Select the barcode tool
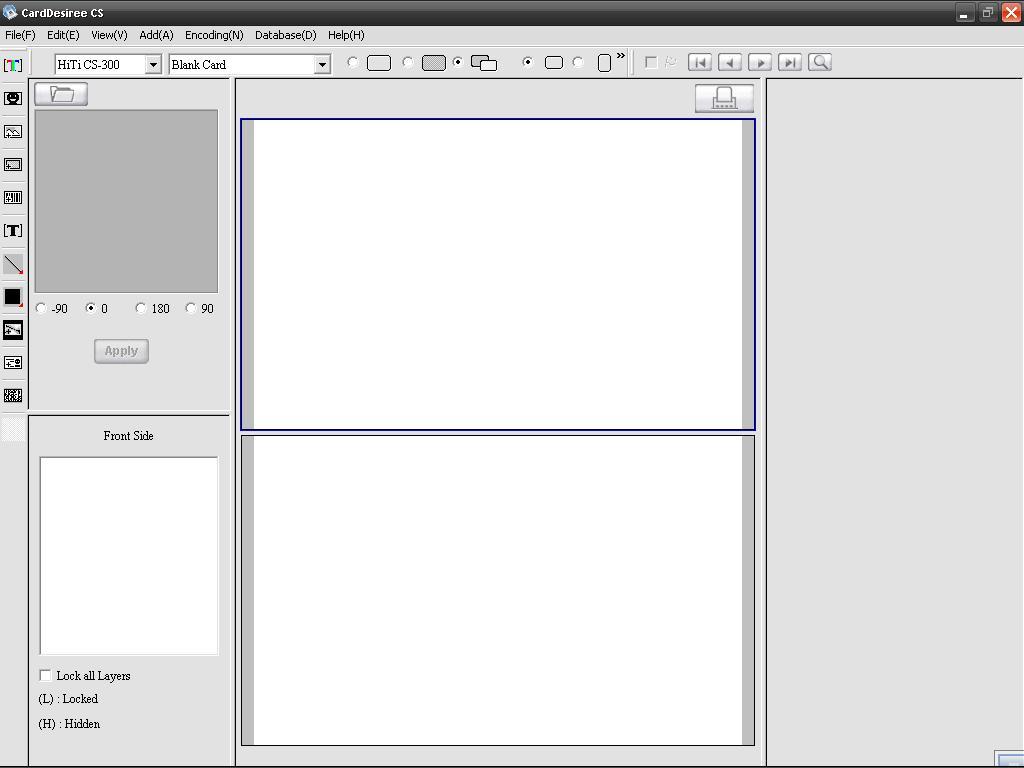The width and height of the screenshot is (1024, 768). tap(13, 197)
